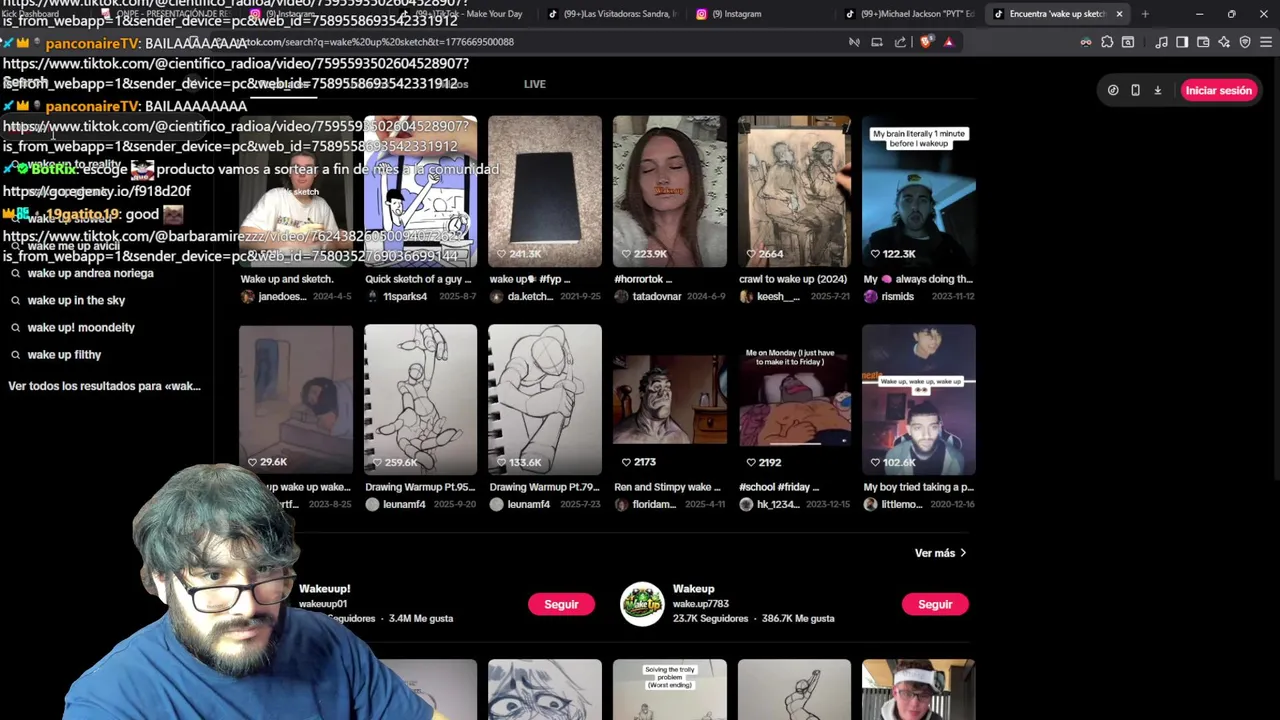Open Quick sketch of a guy video thumbnail

tap(420, 191)
